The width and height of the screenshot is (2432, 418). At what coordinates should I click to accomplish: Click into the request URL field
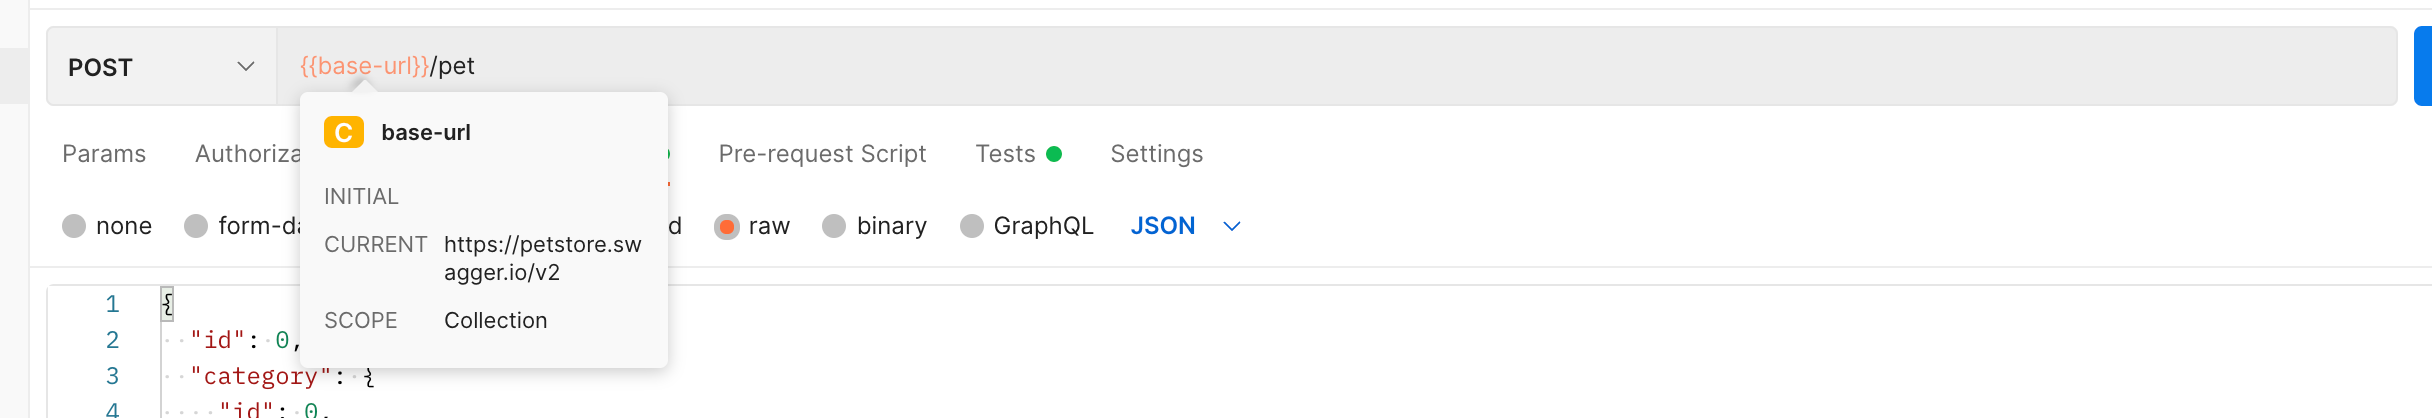tap(1337, 66)
